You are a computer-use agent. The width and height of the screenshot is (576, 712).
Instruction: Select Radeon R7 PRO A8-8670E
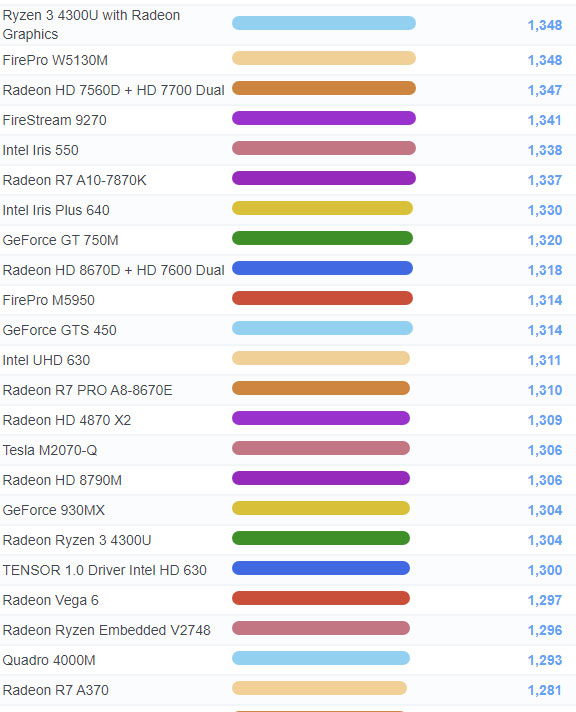[88, 390]
